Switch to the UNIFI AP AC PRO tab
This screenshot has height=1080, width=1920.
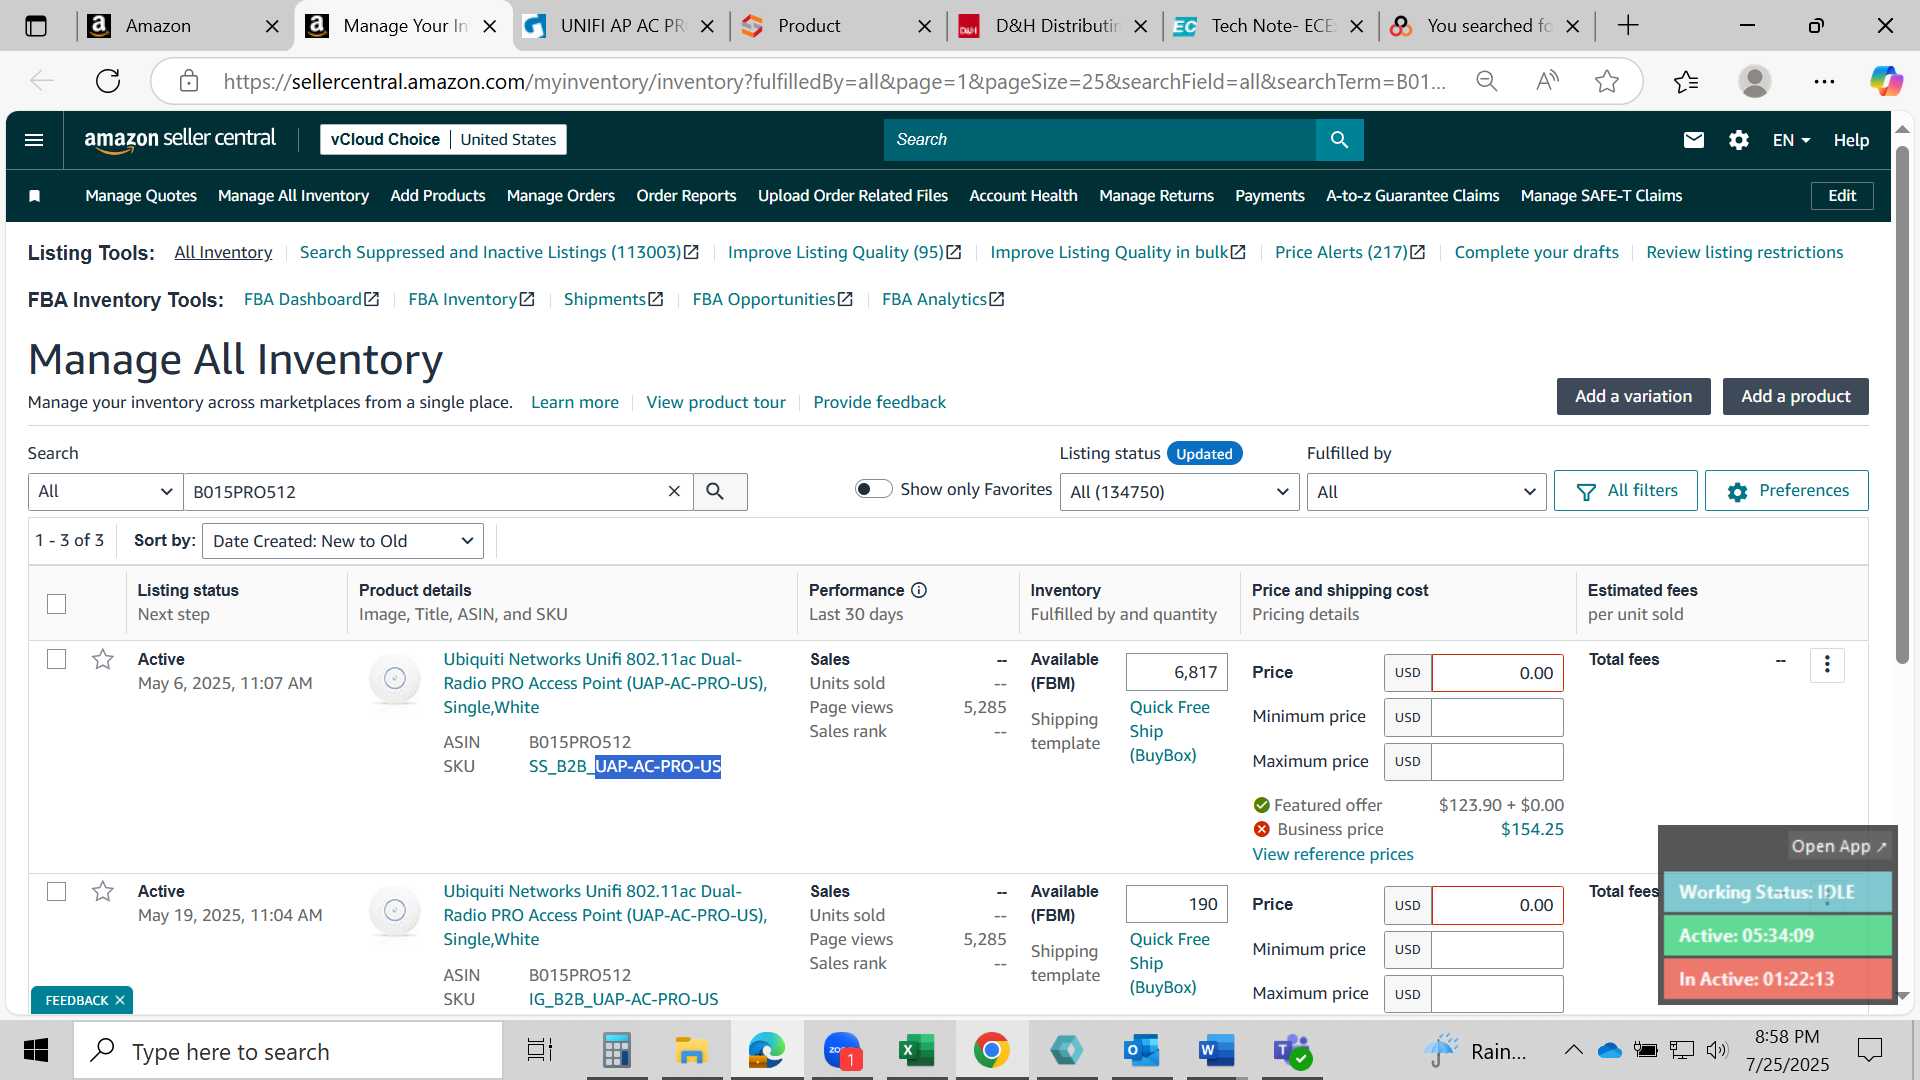(620, 26)
